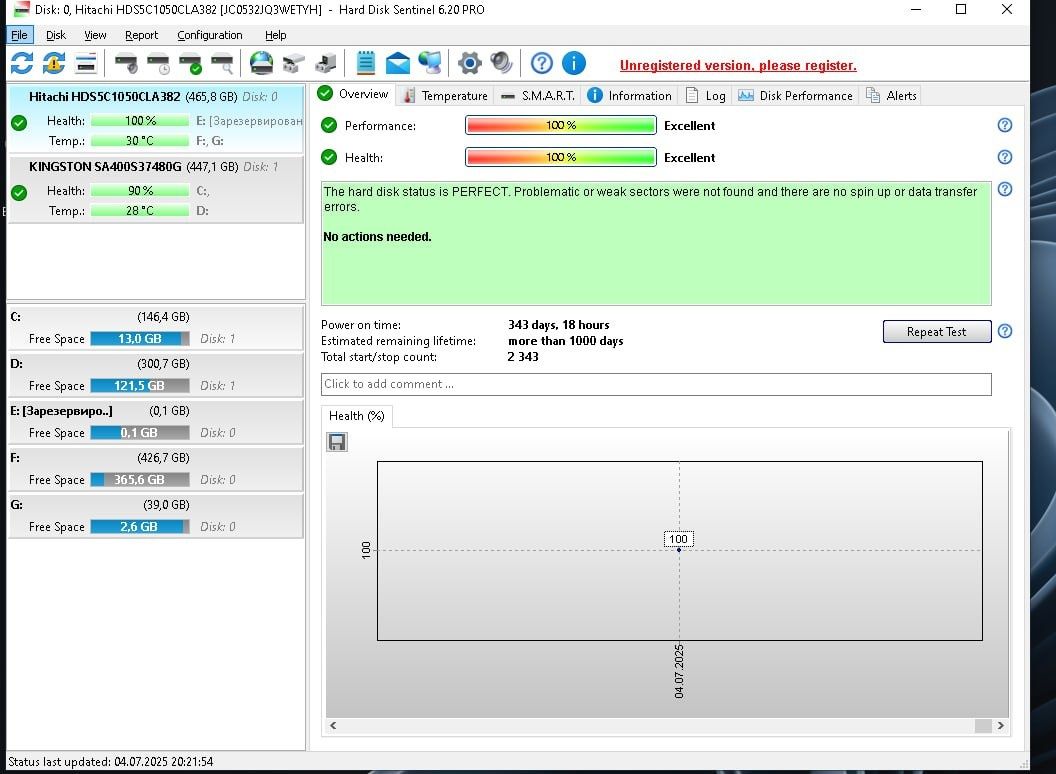
Task: Open the Disk menu
Action: click(56, 35)
